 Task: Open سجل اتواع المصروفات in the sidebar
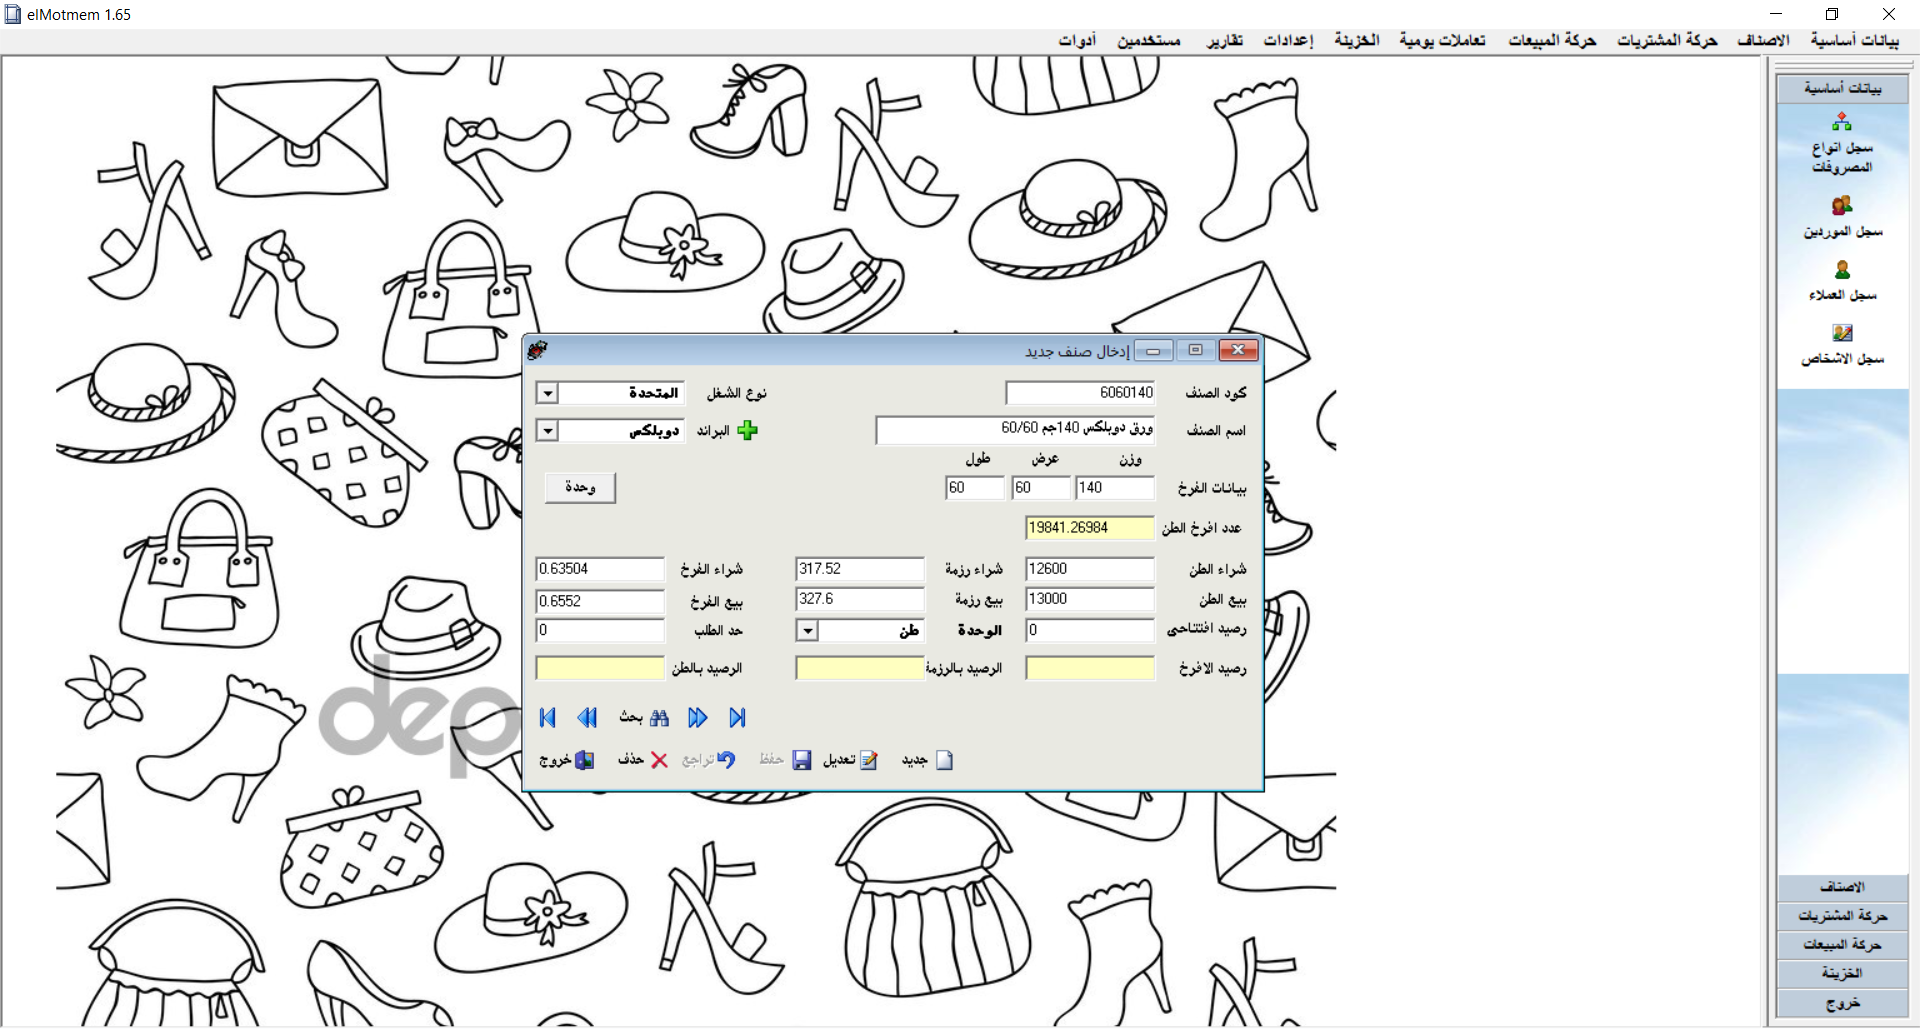[1842, 143]
